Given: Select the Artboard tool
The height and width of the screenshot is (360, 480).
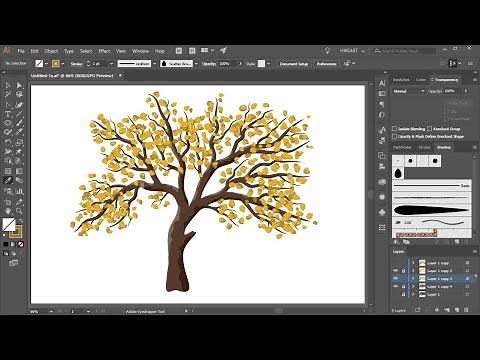Looking at the screenshot, I should (x=8, y=202).
